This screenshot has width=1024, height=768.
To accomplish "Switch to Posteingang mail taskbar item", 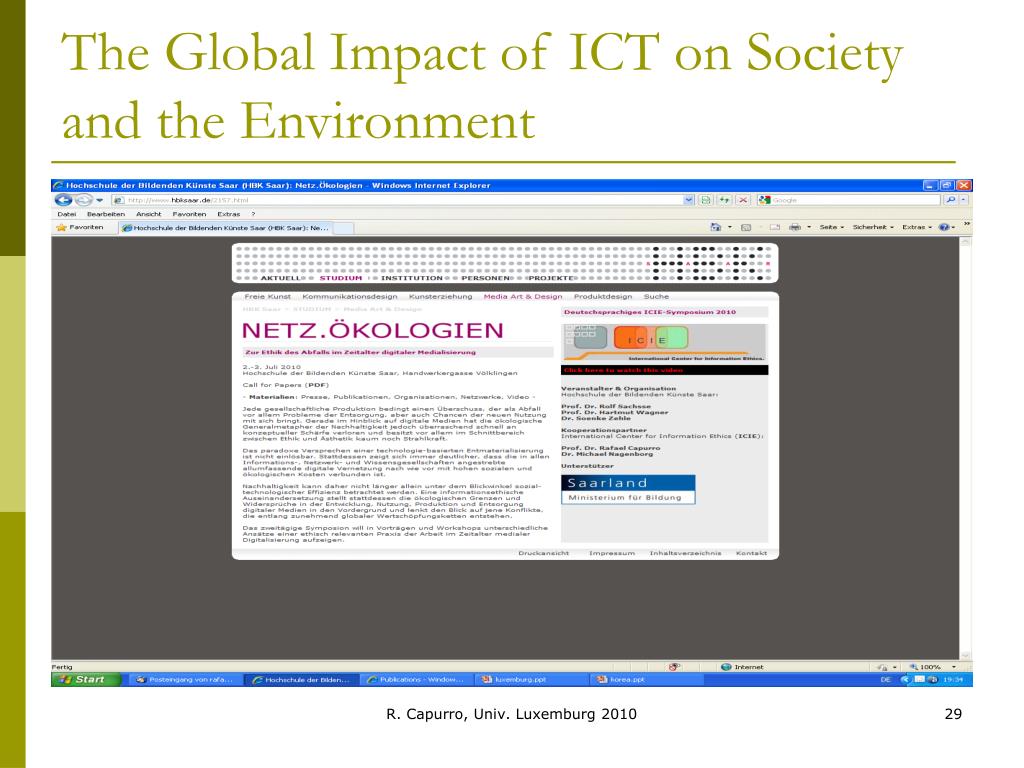I will (x=184, y=679).
